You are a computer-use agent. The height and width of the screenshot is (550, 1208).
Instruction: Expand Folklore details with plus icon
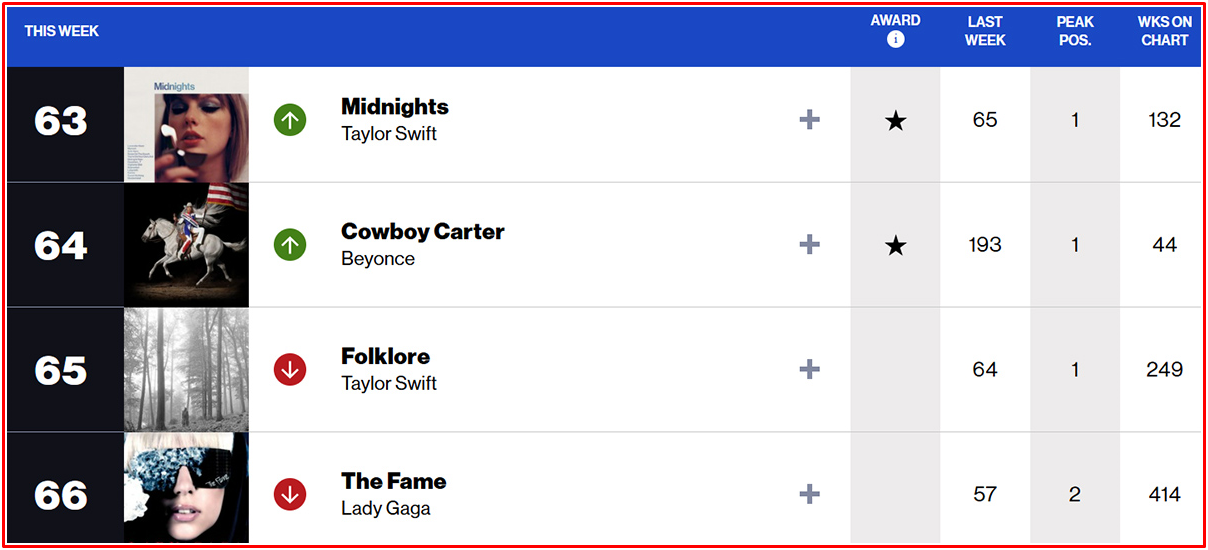click(x=810, y=369)
